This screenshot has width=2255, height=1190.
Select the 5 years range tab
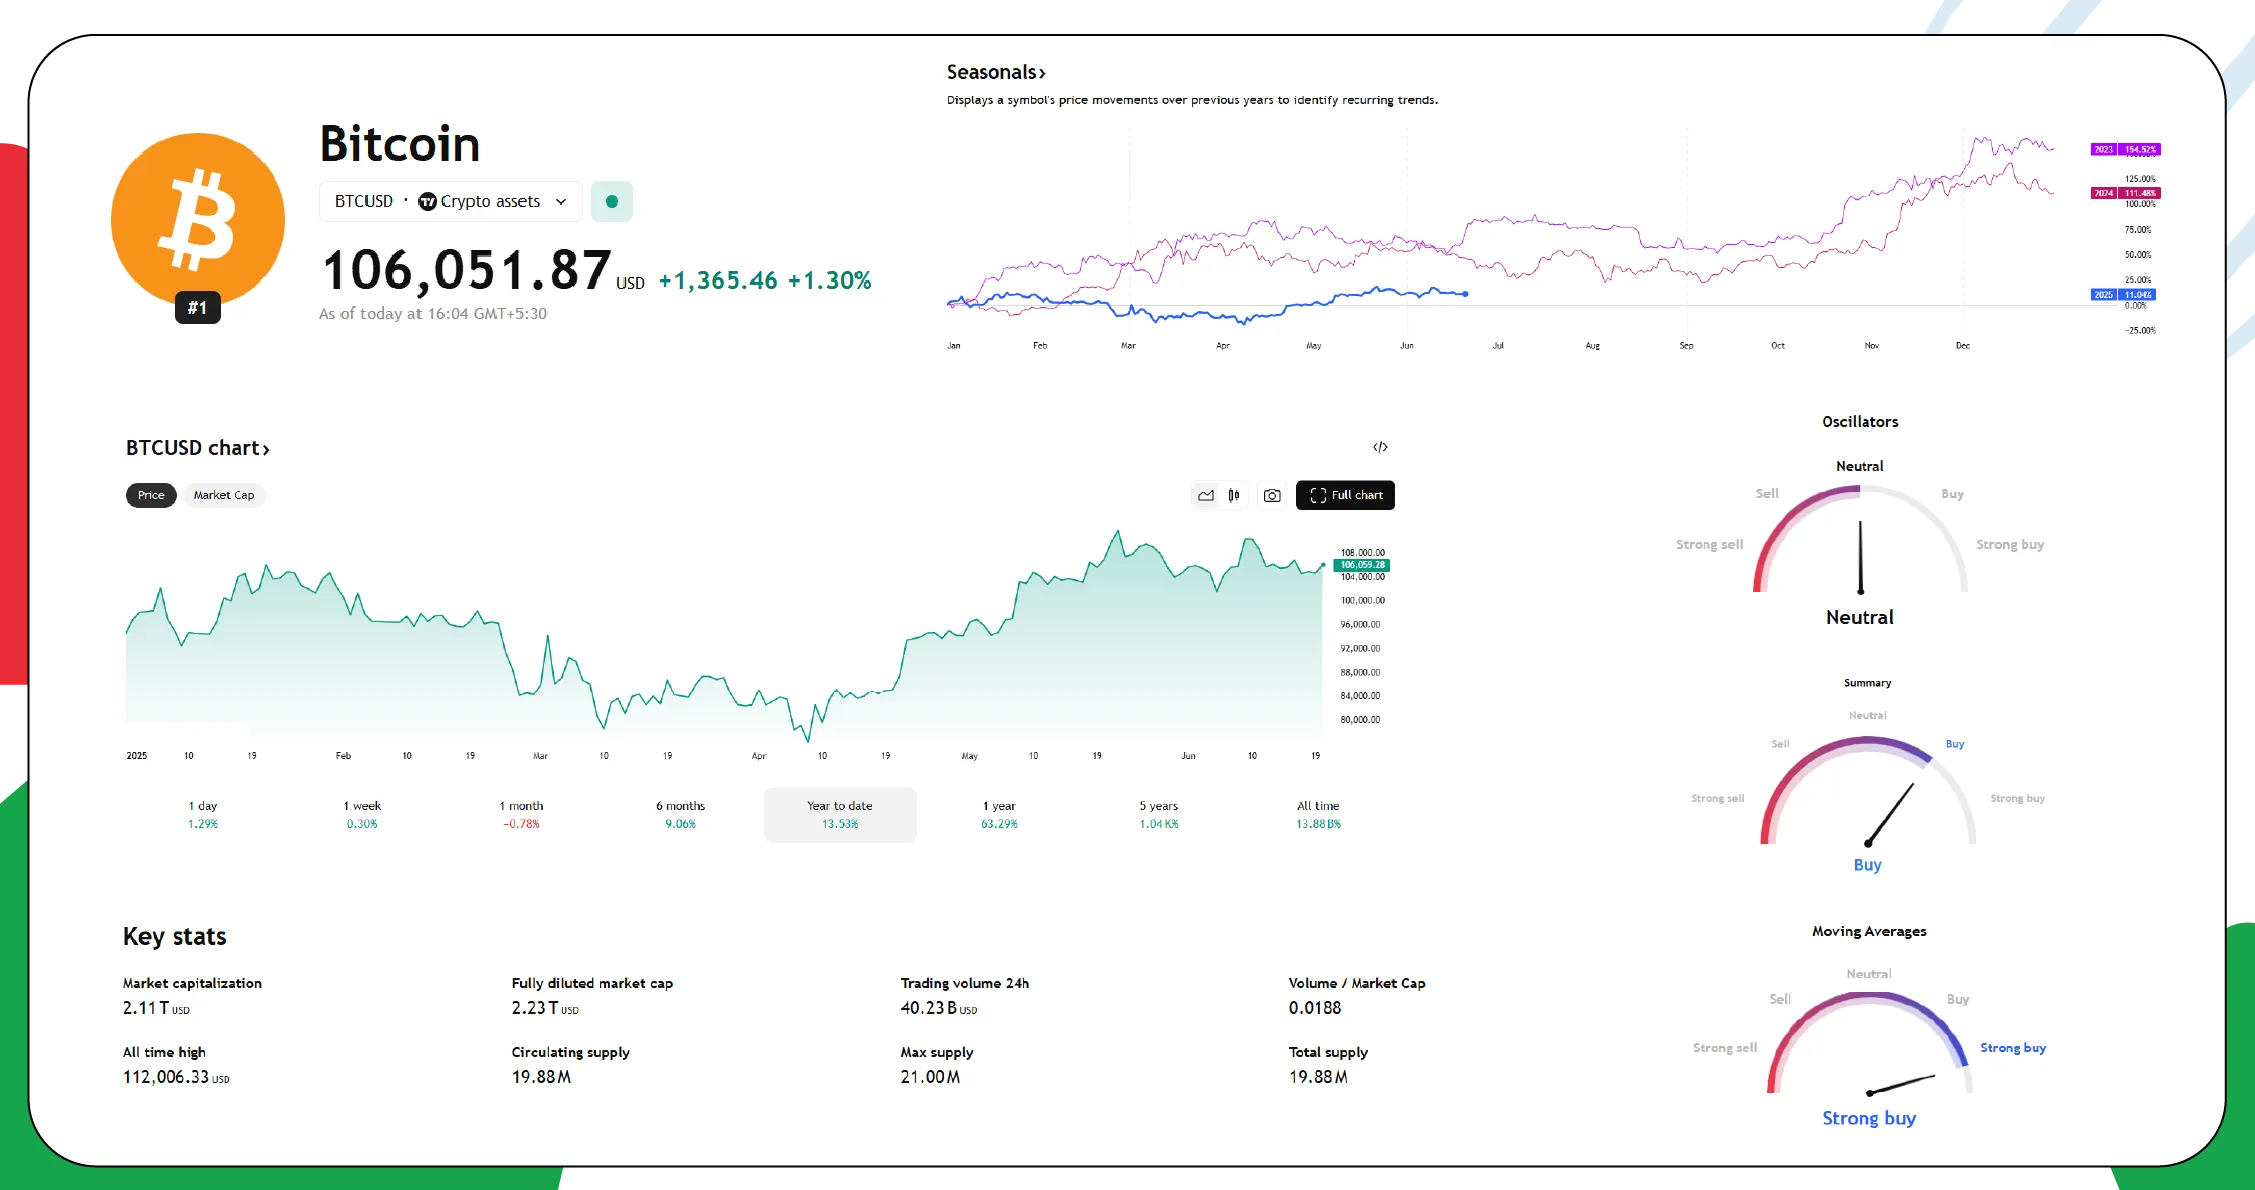click(x=1159, y=815)
